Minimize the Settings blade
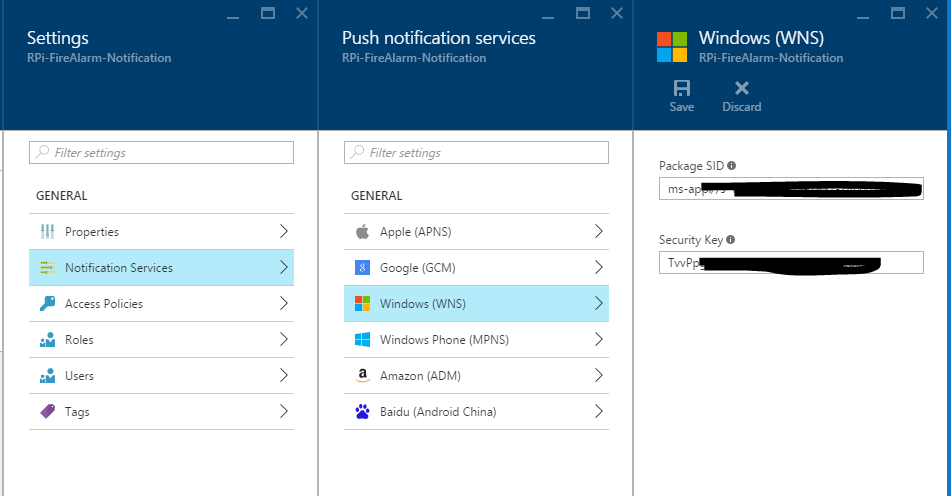 coord(233,16)
